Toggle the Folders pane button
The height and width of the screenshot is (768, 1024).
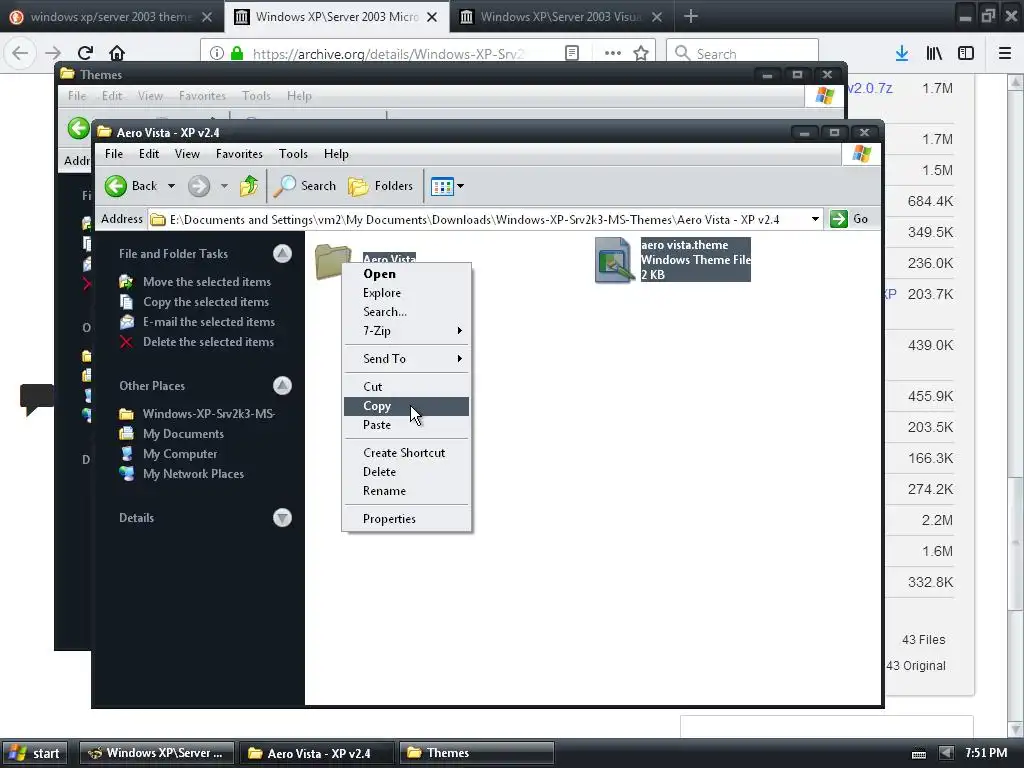pyautogui.click(x=380, y=186)
